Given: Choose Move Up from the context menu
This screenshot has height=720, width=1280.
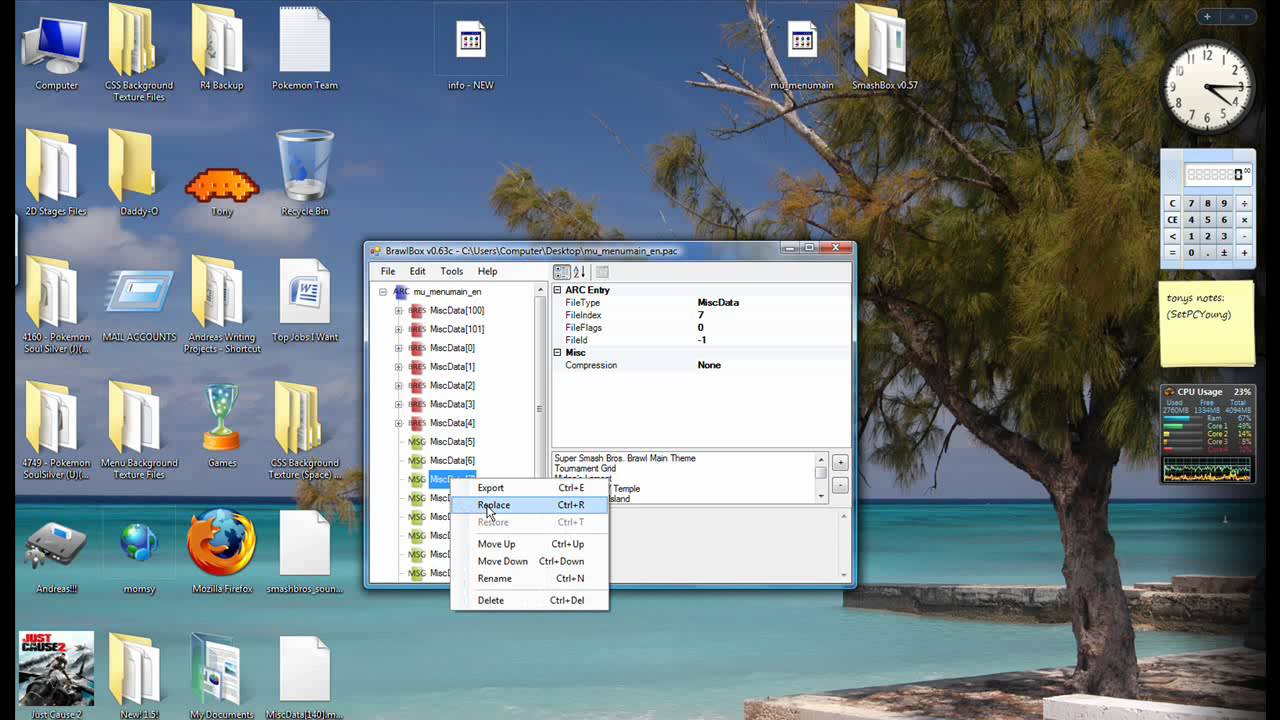Looking at the screenshot, I should (530, 544).
